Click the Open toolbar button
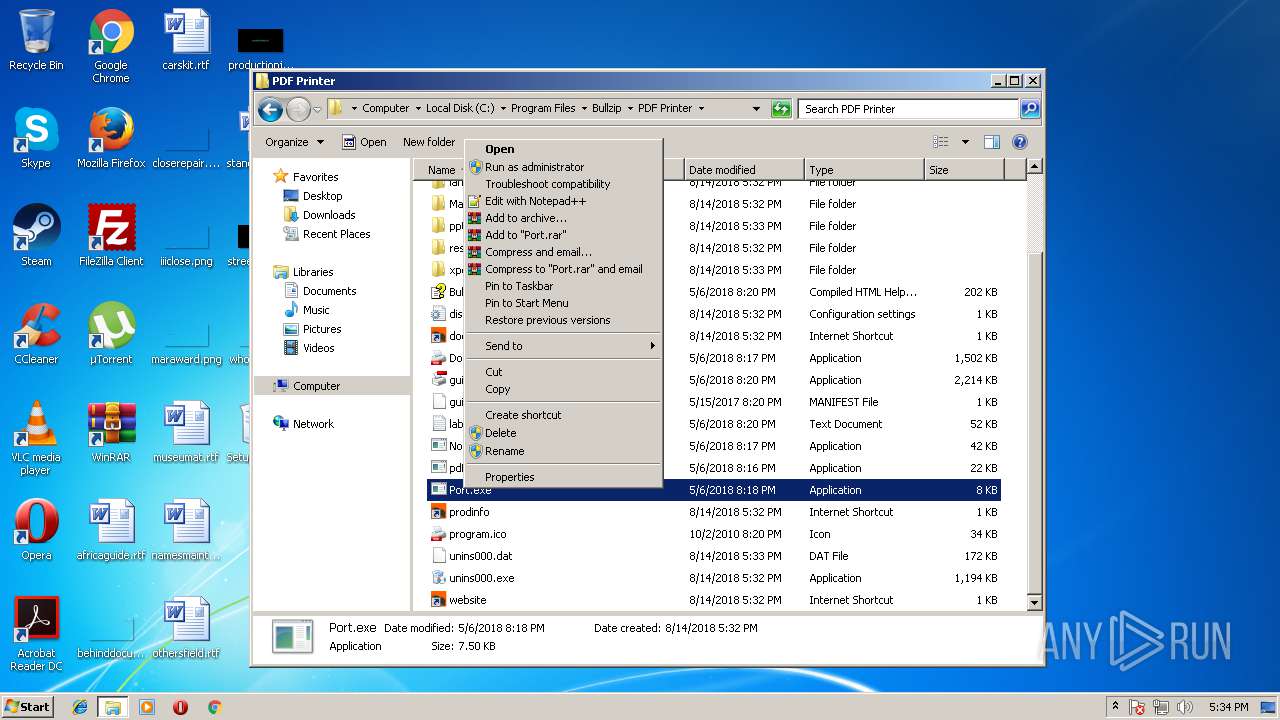This screenshot has width=1280, height=720. (364, 142)
